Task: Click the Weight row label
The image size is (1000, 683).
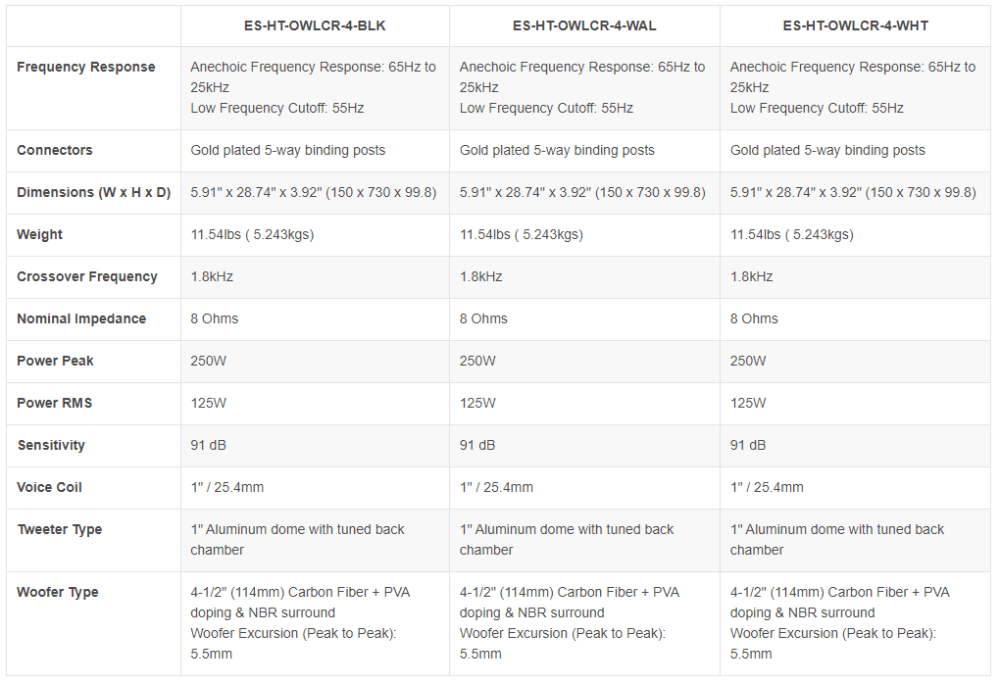Action: point(40,235)
